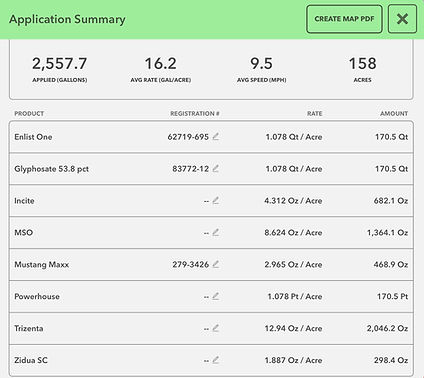Viewport: 424px width, 378px height.
Task: Select the Powerhouse product name
Action: tap(37, 296)
